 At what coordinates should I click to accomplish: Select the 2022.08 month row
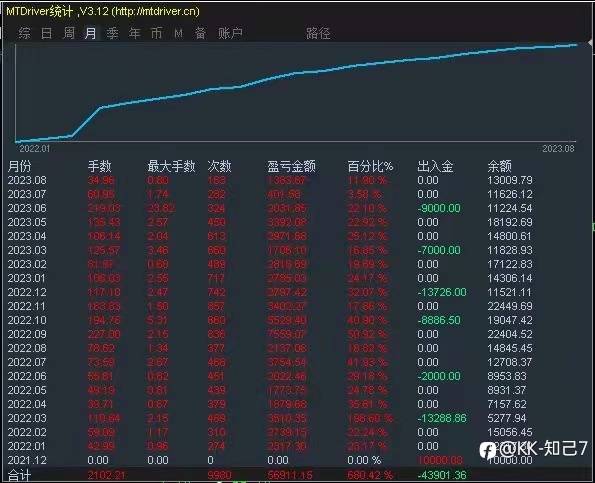click(270, 348)
